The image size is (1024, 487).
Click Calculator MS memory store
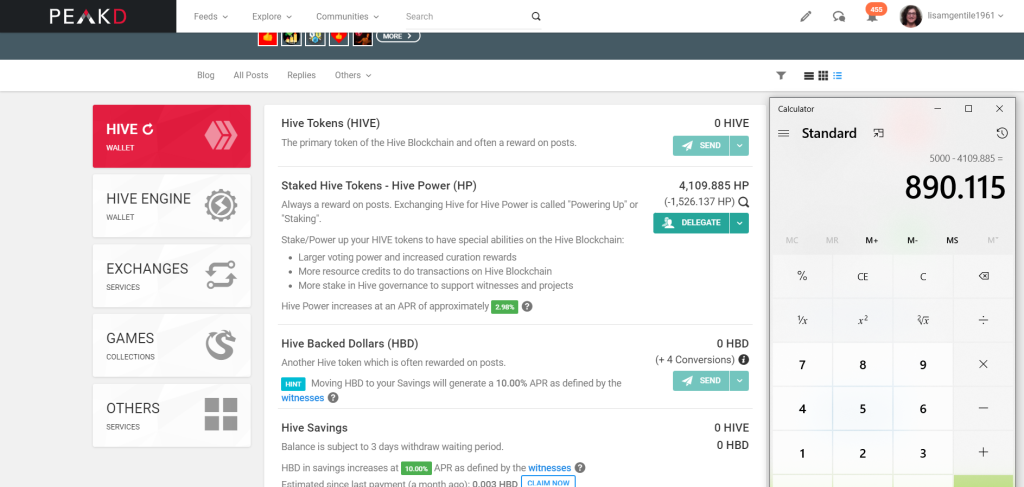952,240
